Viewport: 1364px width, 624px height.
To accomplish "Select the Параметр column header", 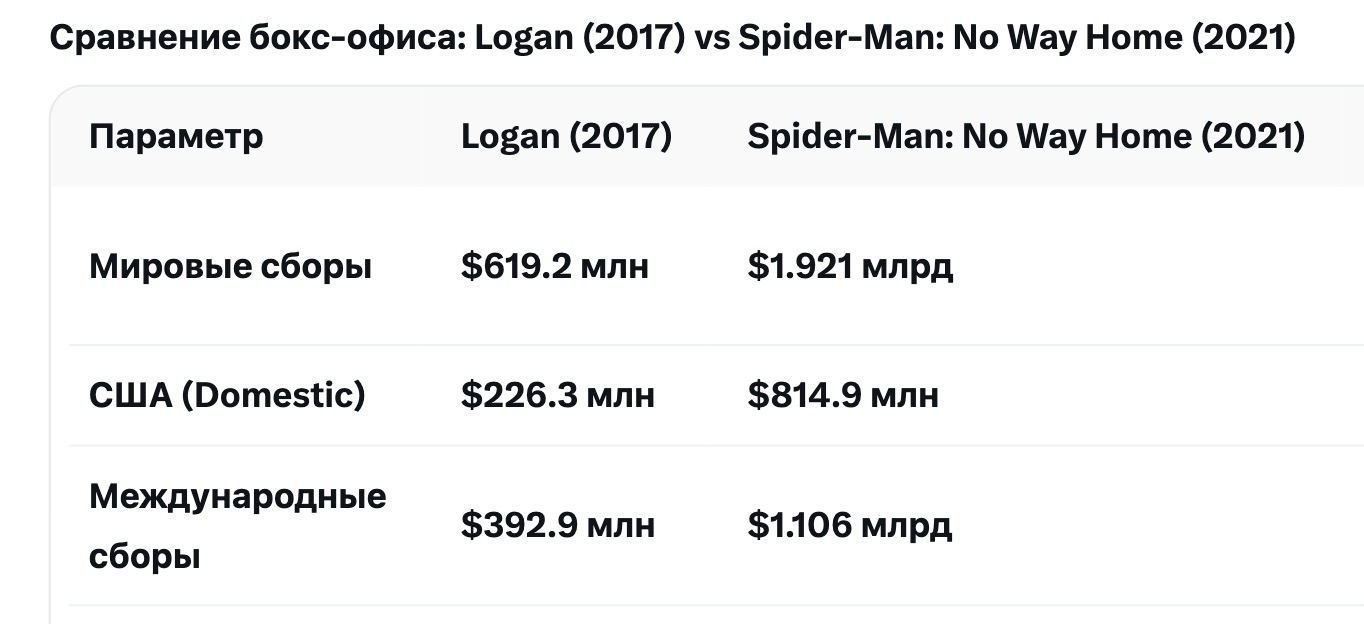I will coord(176,136).
